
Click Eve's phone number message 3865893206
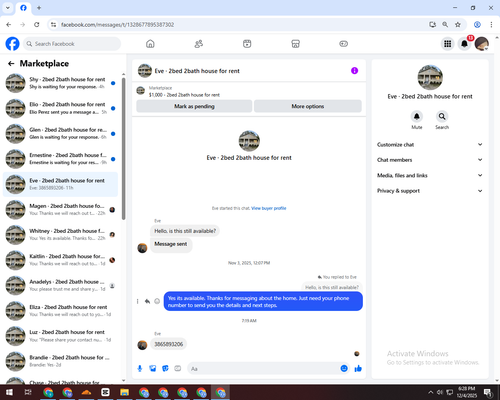coord(168,344)
